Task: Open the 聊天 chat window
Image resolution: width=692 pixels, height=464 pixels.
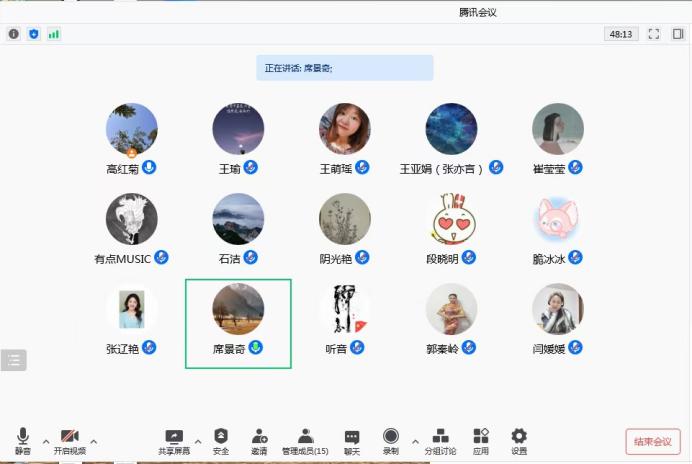Action: coord(352,440)
